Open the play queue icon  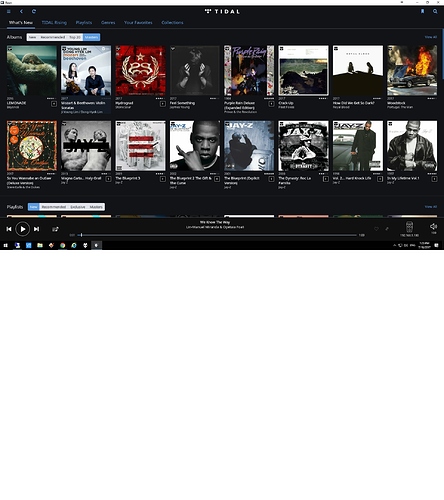[x=55, y=229]
